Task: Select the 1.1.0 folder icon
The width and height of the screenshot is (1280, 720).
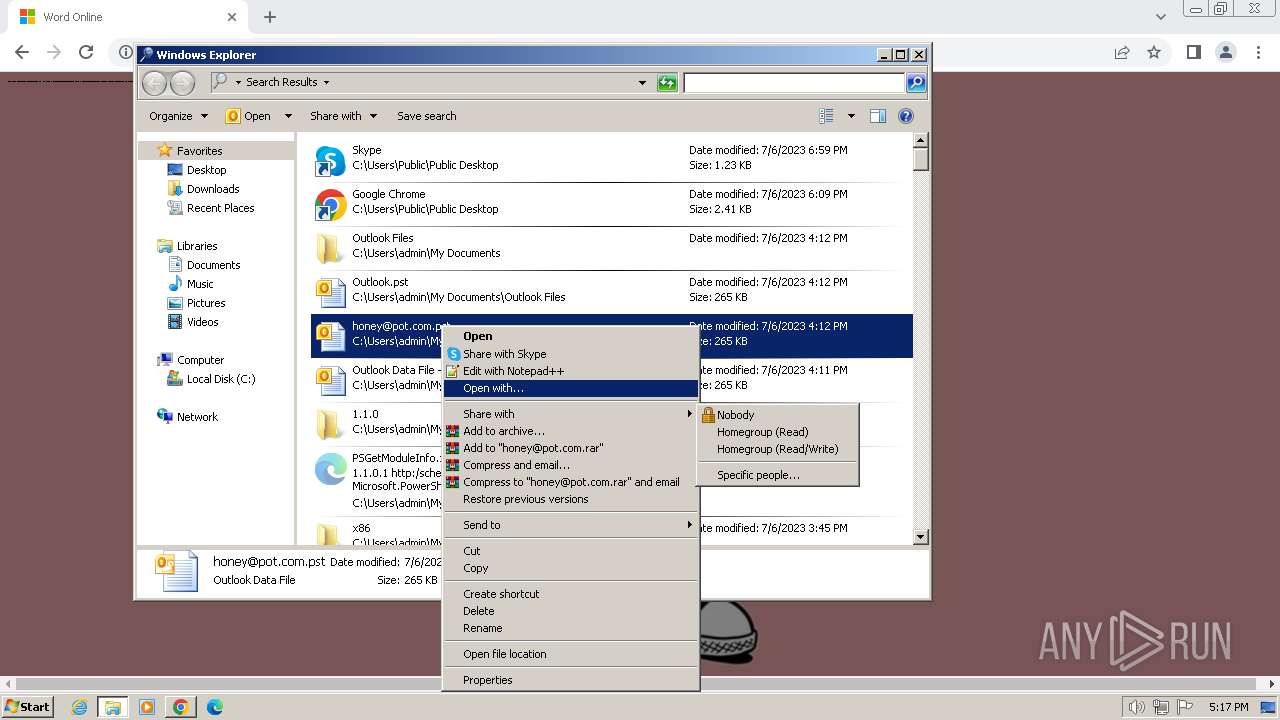Action: click(330, 424)
